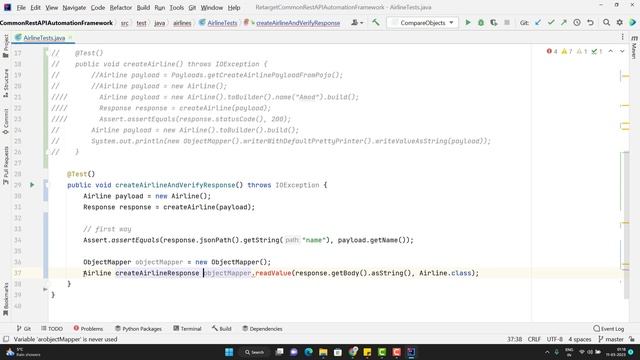Open the CompareObjects run configuration dropdown

coord(422,23)
